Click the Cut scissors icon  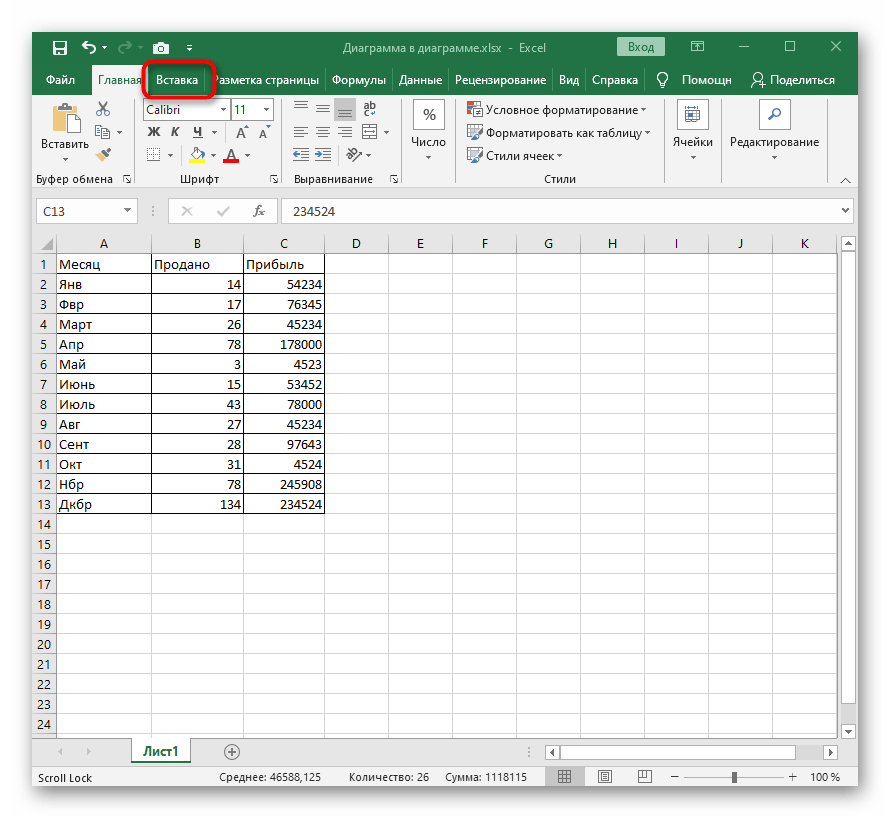pos(103,110)
